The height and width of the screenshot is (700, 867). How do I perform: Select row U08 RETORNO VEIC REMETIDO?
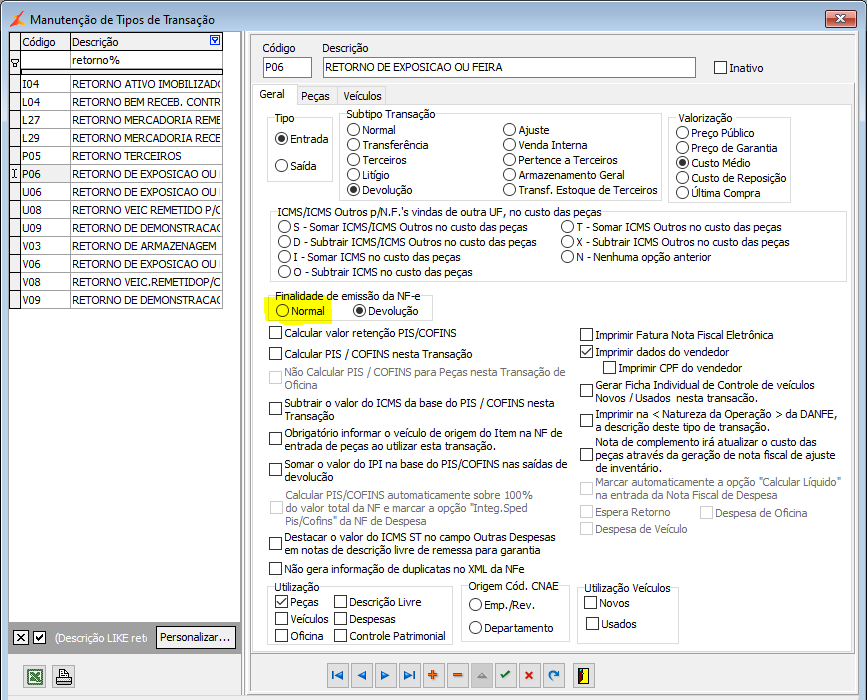click(x=117, y=210)
